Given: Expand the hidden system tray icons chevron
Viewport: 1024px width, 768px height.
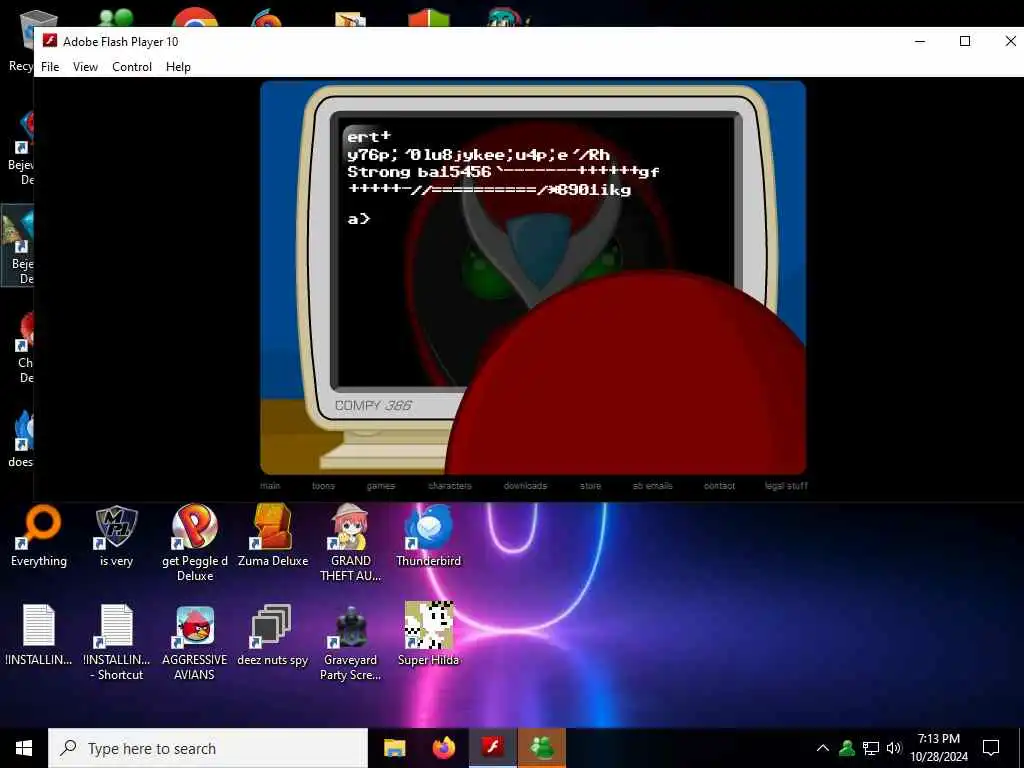Looking at the screenshot, I should [823, 748].
